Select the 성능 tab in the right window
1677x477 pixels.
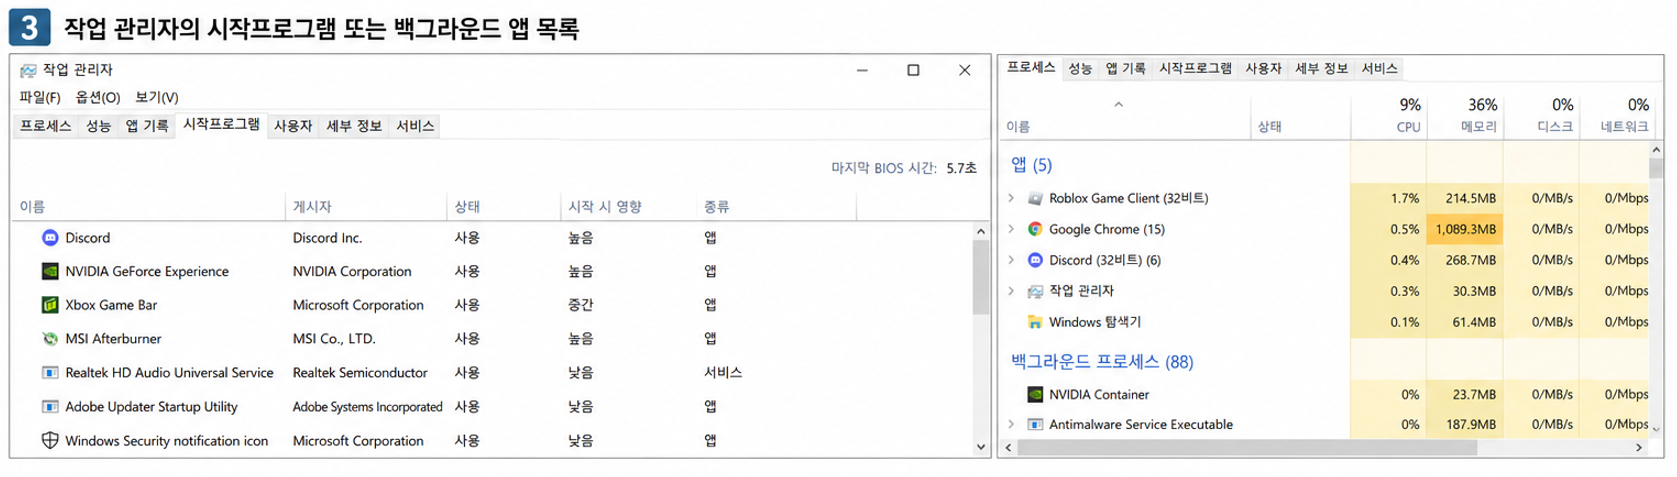[1080, 69]
